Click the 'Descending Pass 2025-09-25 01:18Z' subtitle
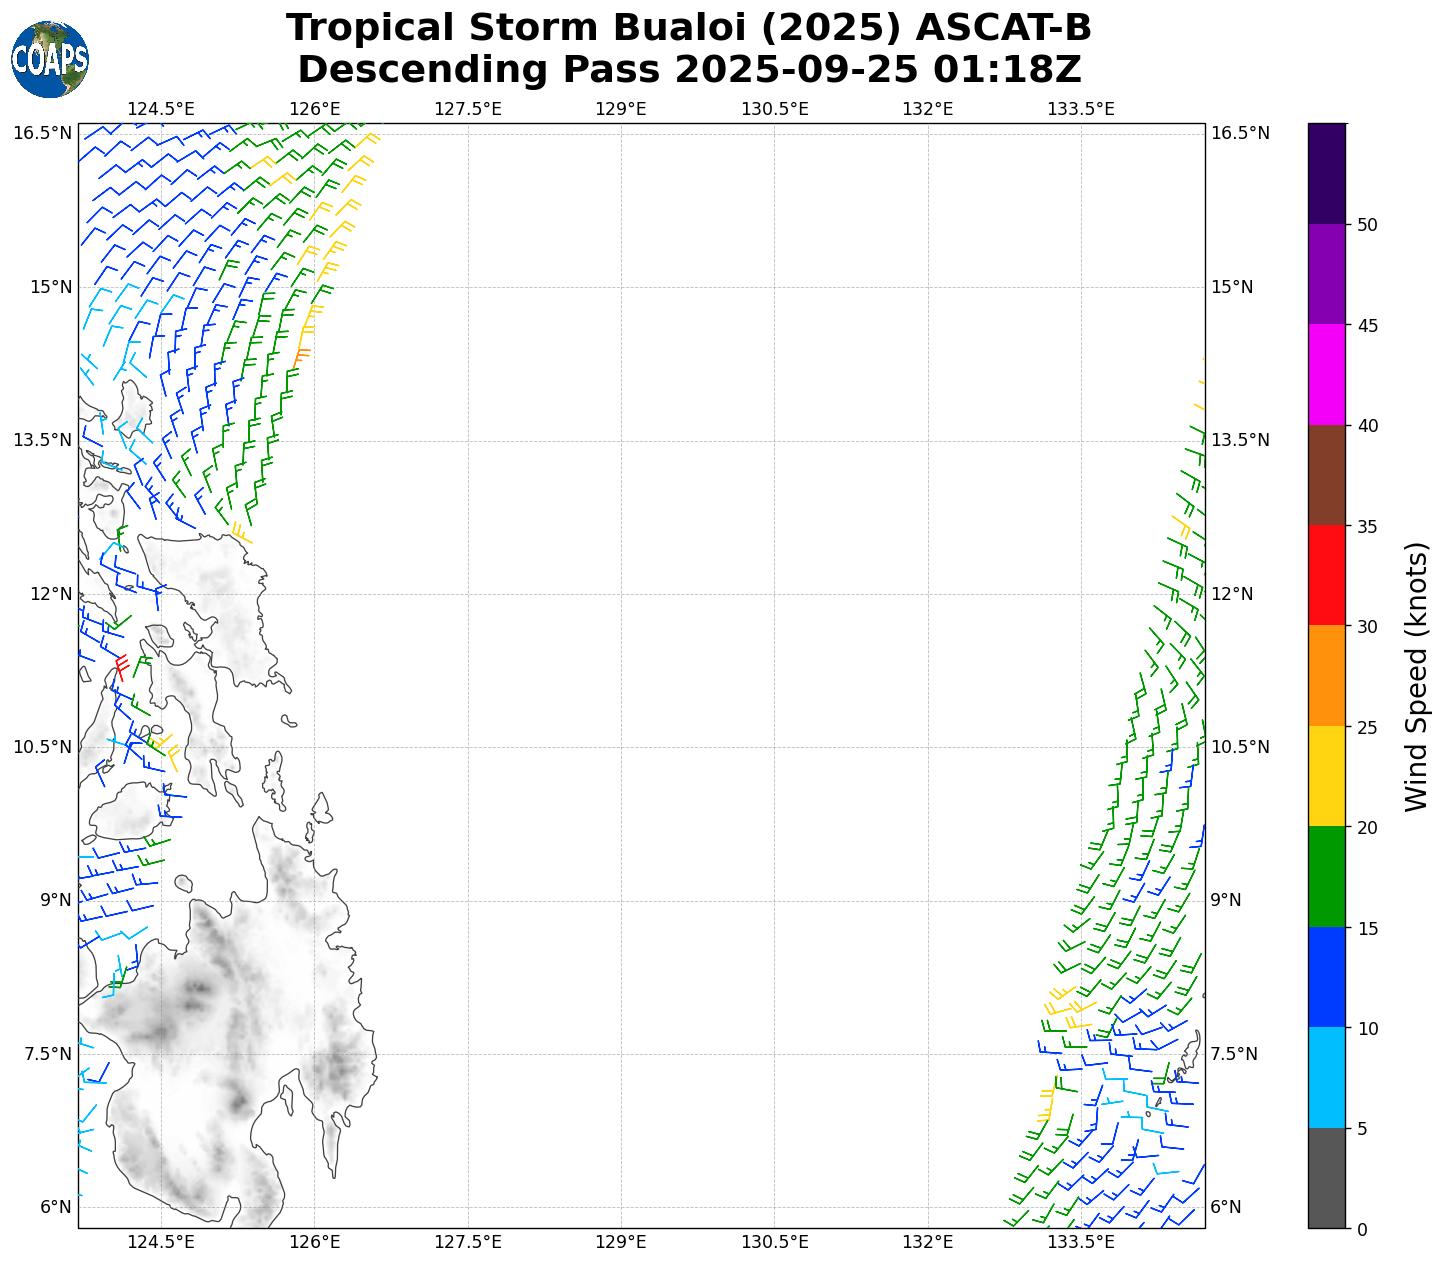 (689, 70)
